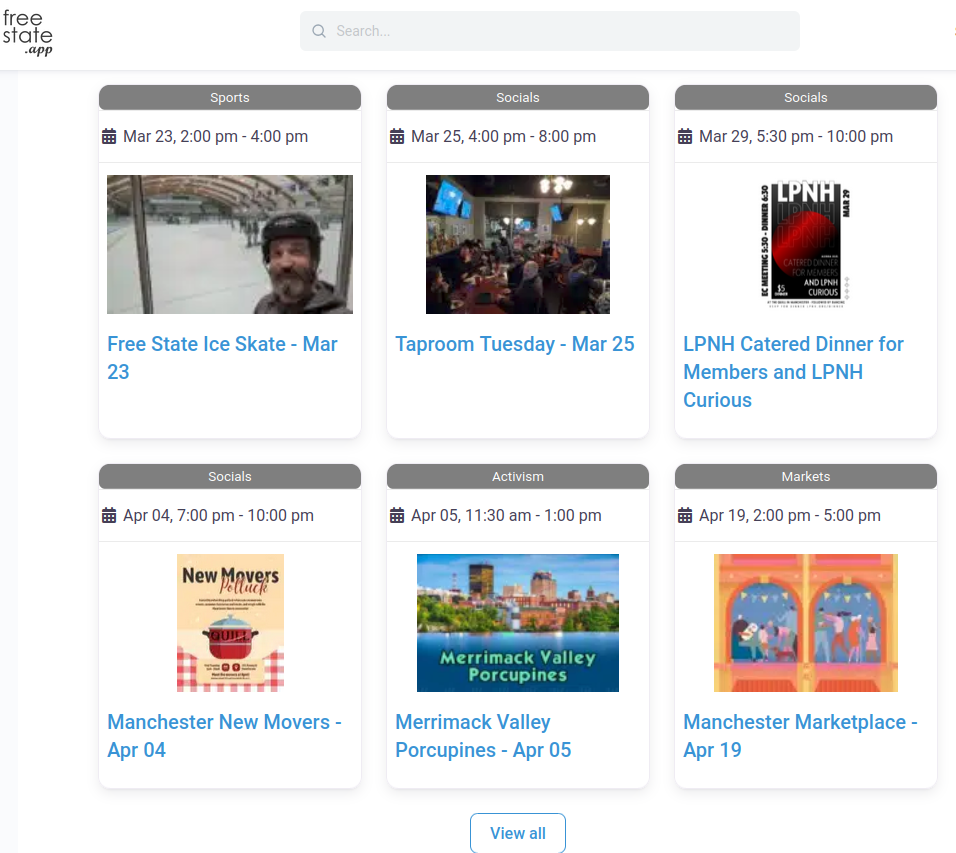Click calendar icon beside Mar 23 date
Image resolution: width=956 pixels, height=853 pixels.
point(109,136)
